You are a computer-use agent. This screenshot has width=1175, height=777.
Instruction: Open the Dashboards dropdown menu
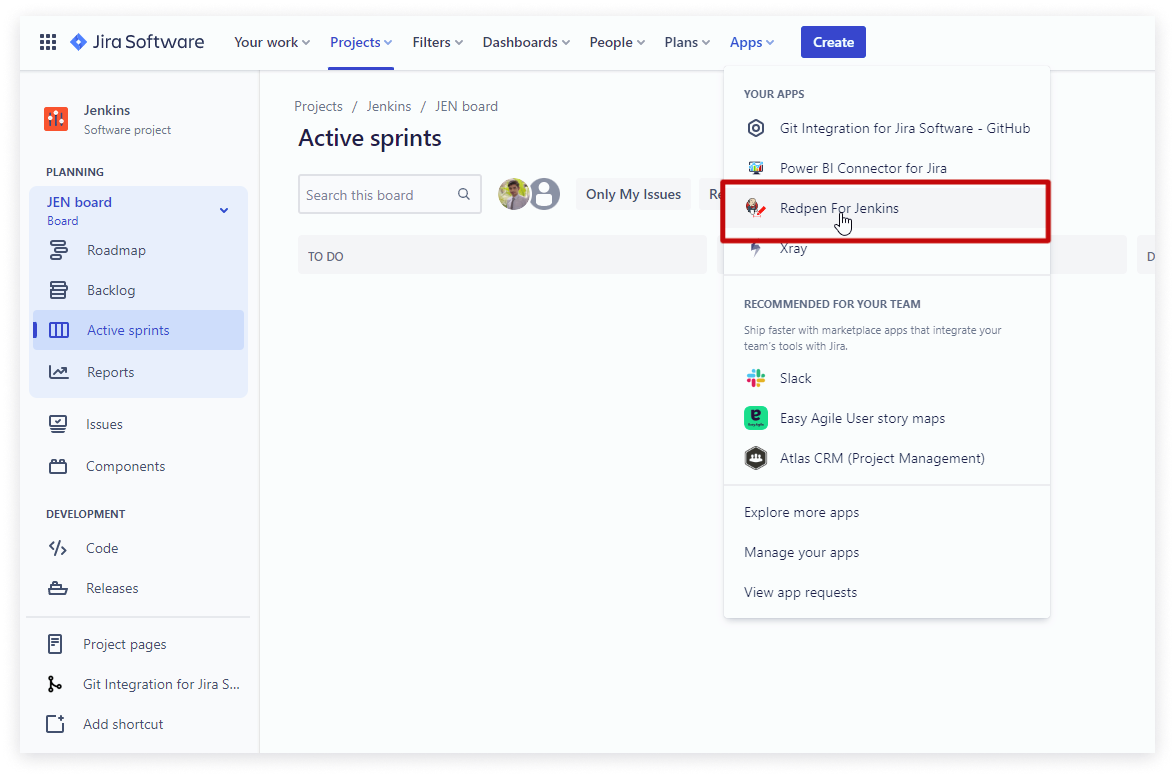526,43
